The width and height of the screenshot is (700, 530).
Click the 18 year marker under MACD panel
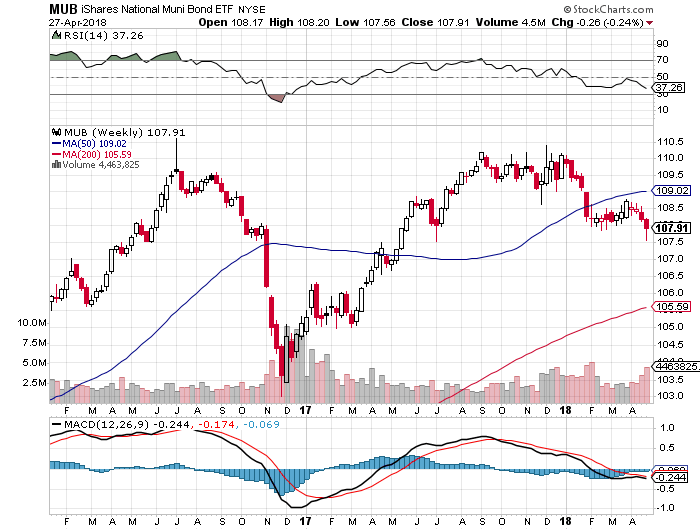tap(566, 521)
